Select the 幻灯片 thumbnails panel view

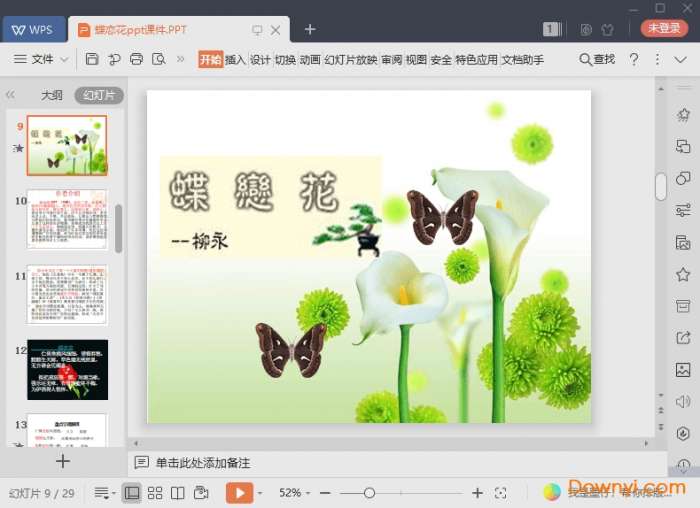tap(98, 96)
